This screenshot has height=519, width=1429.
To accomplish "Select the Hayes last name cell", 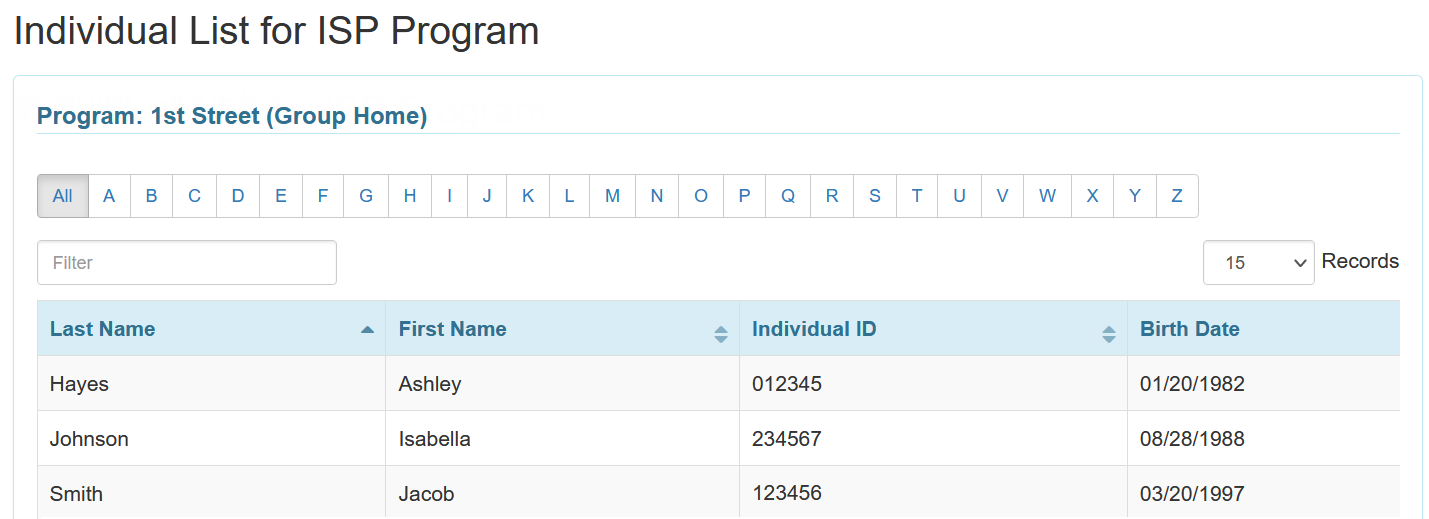I will point(211,383).
